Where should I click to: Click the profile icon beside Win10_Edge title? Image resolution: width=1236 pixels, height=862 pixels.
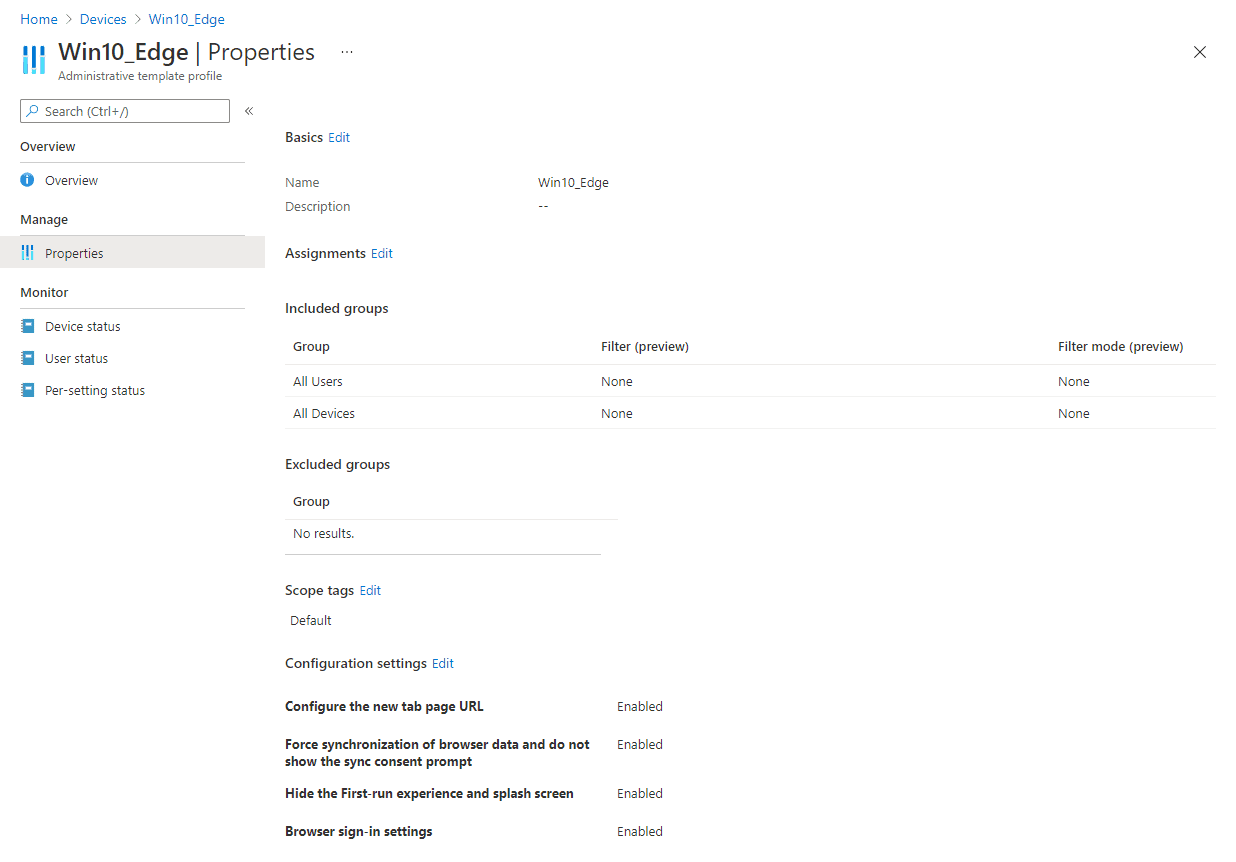33,59
